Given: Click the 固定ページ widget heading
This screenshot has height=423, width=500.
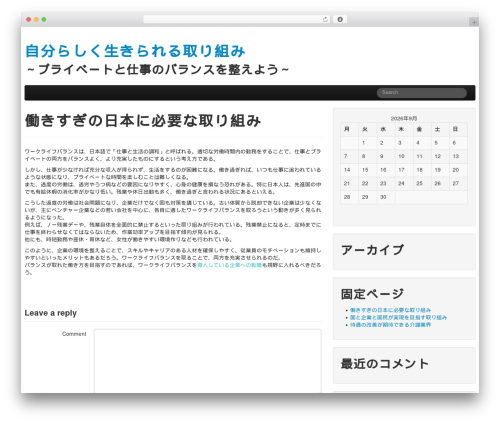Looking at the screenshot, I should (372, 294).
